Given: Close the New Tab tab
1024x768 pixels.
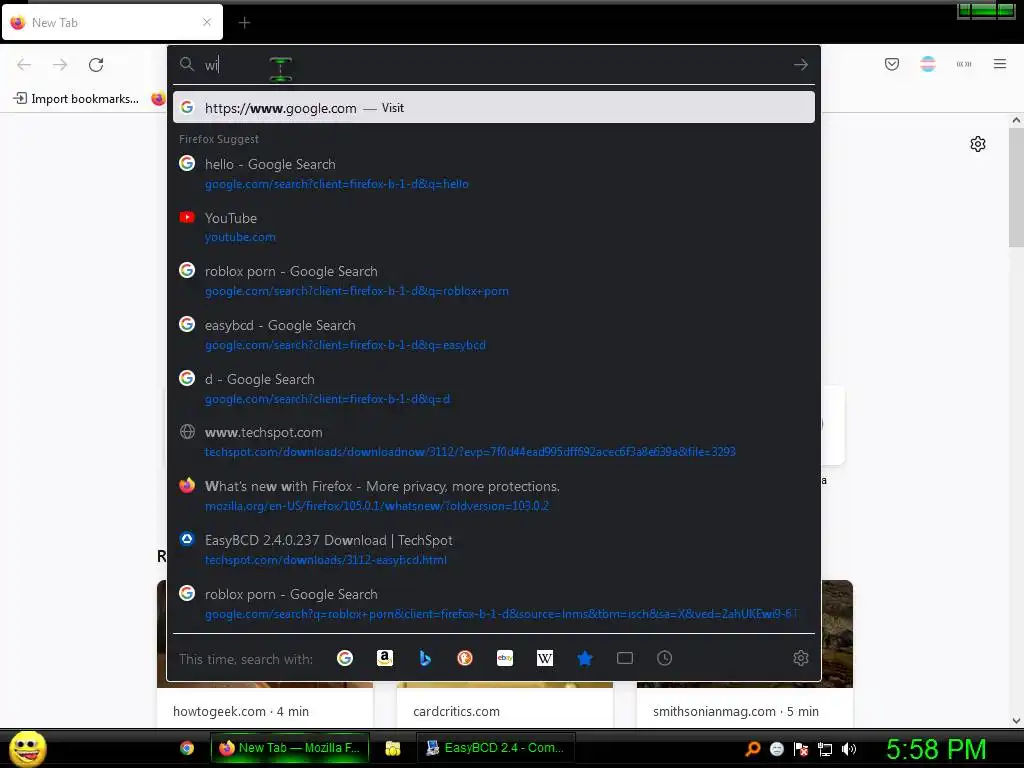Looking at the screenshot, I should [x=207, y=22].
